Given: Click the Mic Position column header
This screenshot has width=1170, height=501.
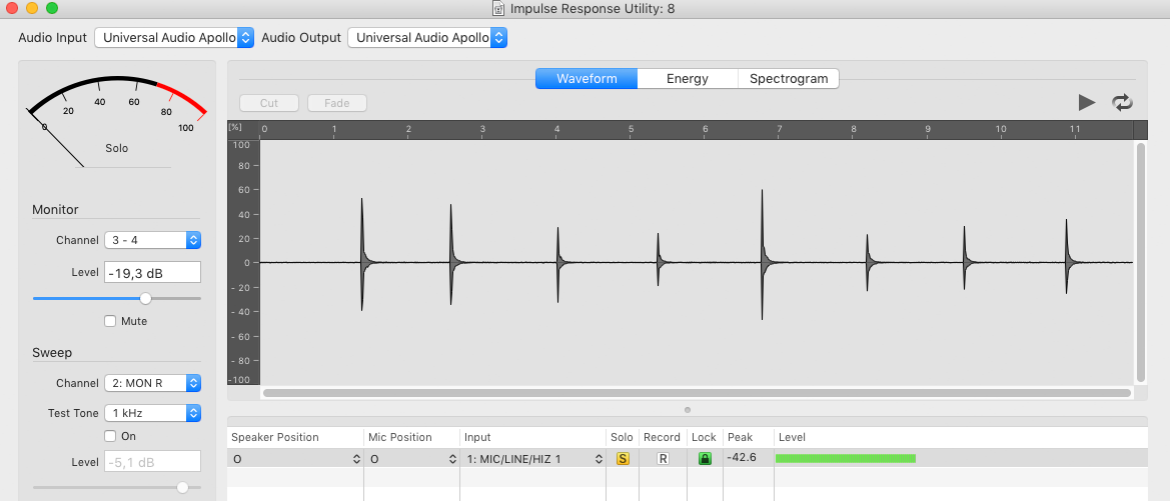Looking at the screenshot, I should point(400,437).
